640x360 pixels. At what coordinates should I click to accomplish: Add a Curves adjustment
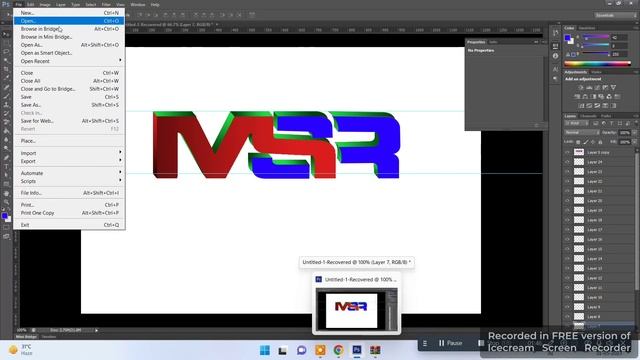coord(597,87)
